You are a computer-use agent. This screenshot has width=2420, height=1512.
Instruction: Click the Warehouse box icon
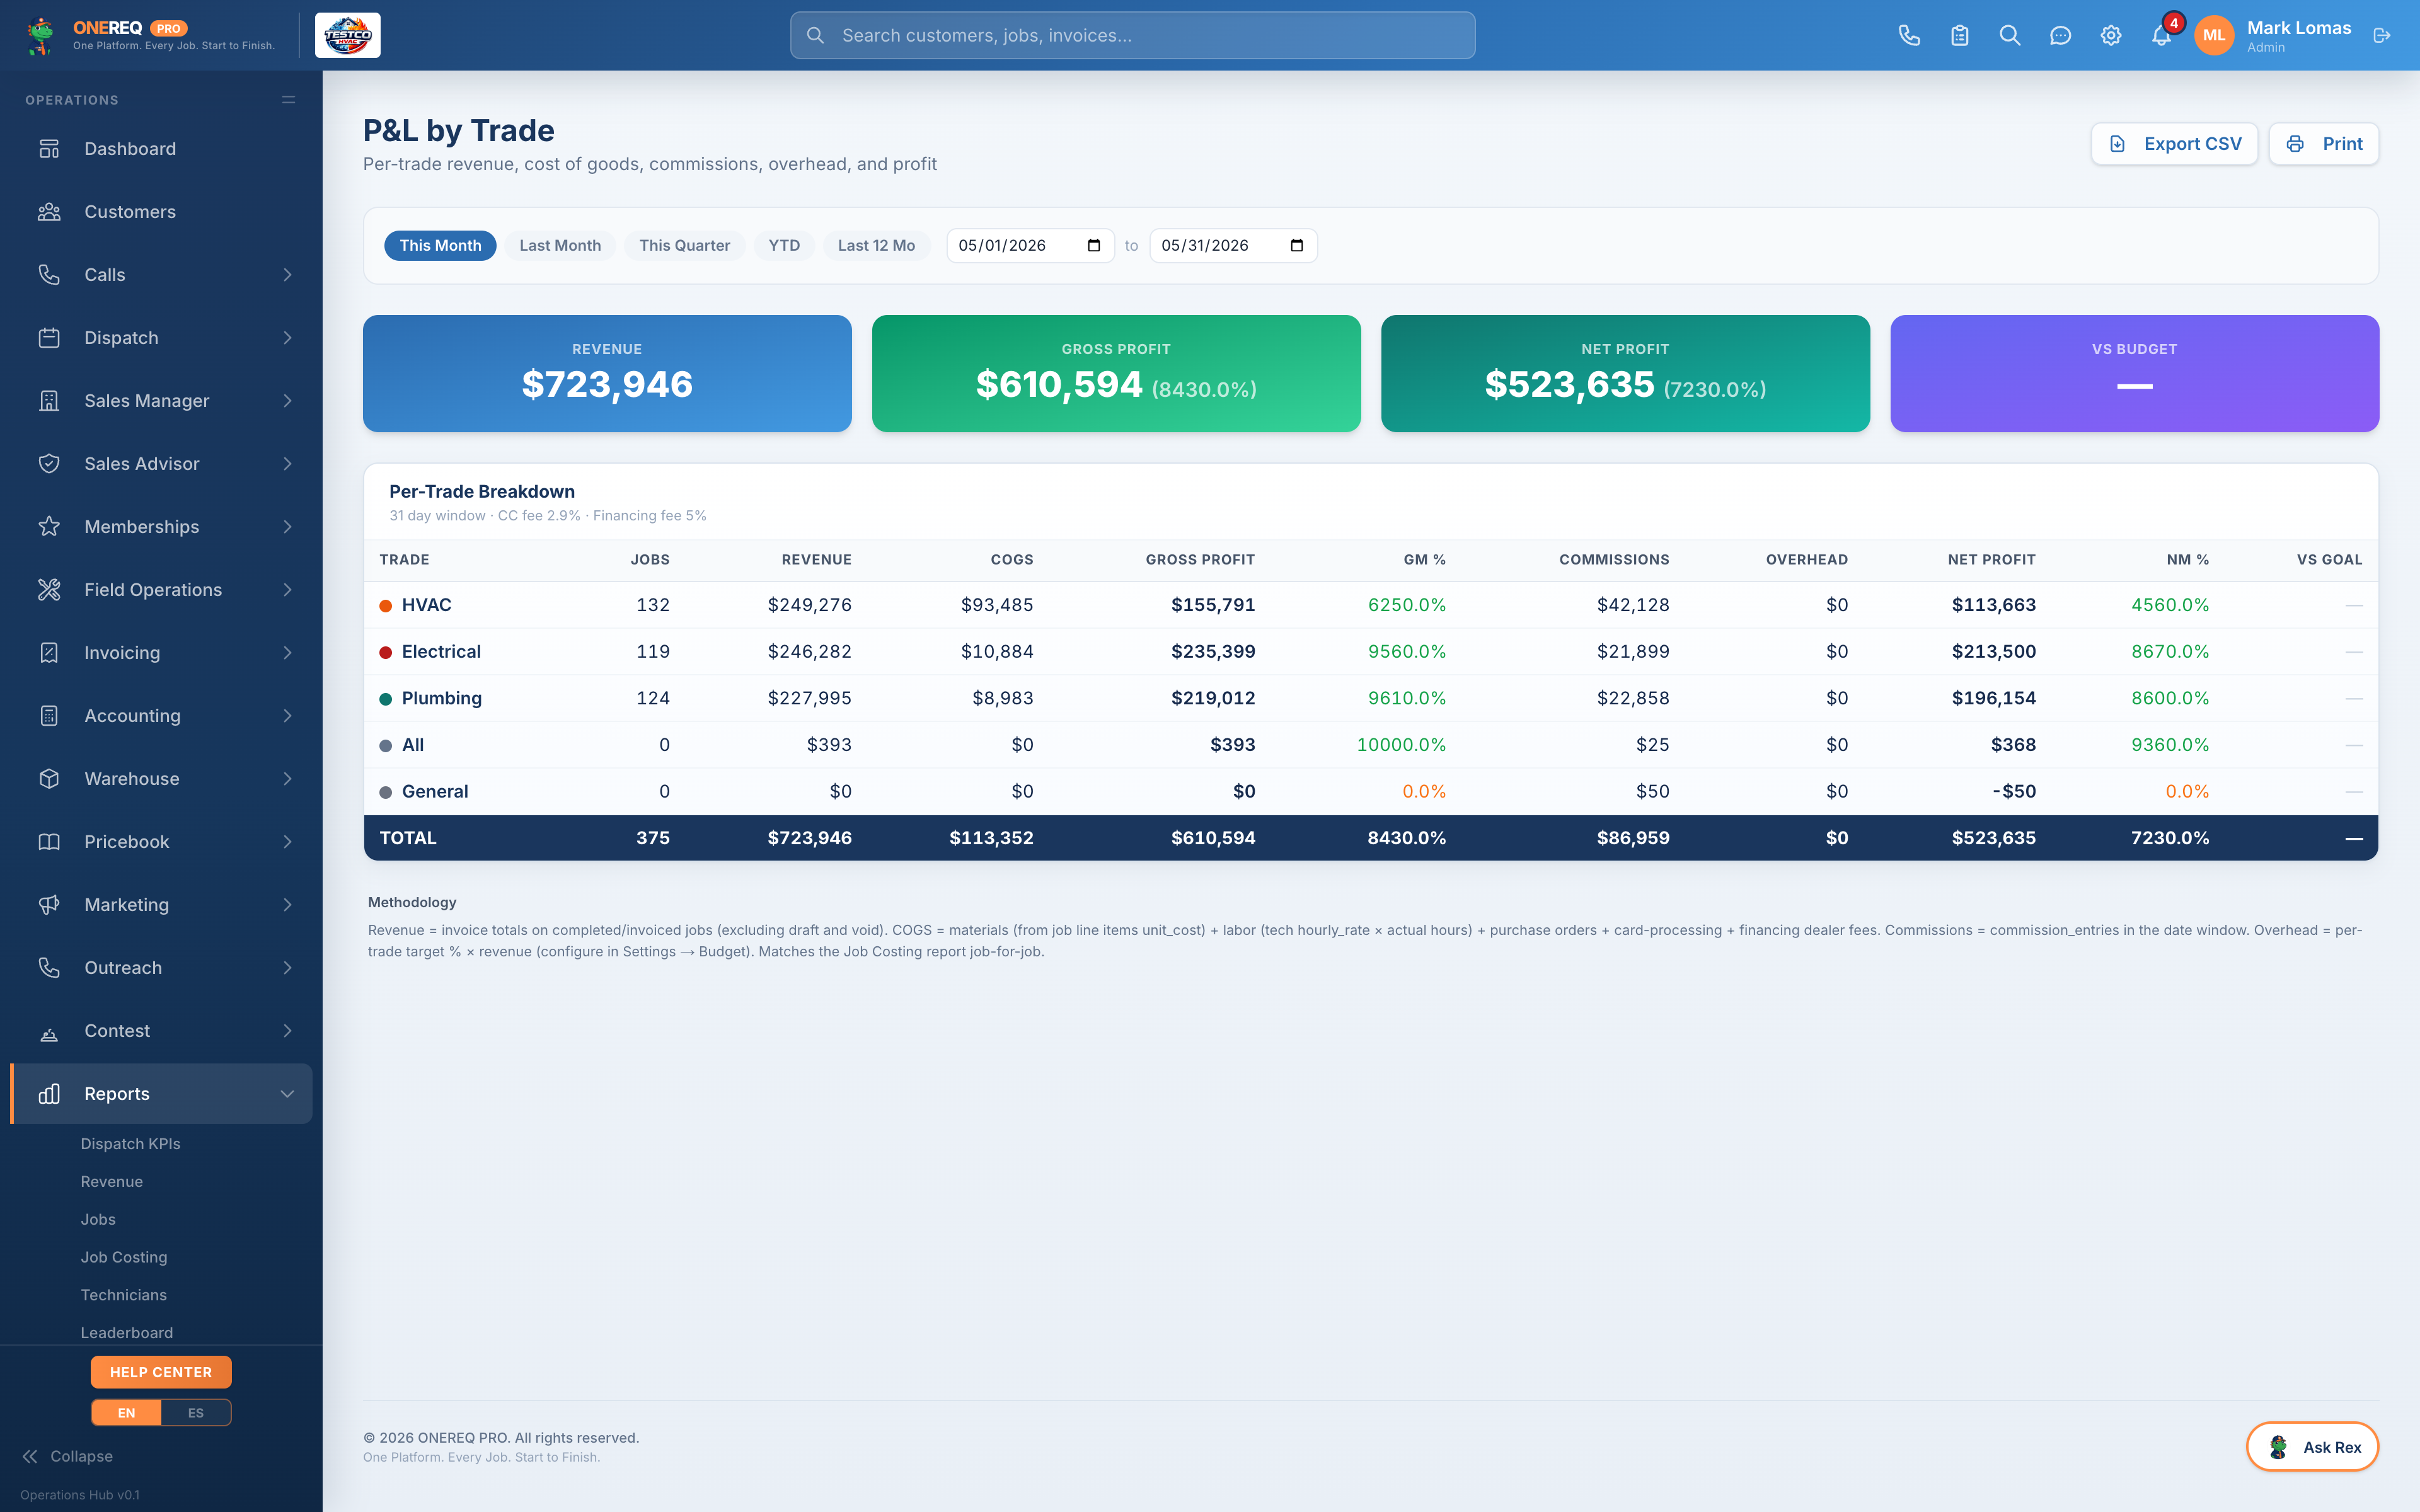tap(49, 779)
